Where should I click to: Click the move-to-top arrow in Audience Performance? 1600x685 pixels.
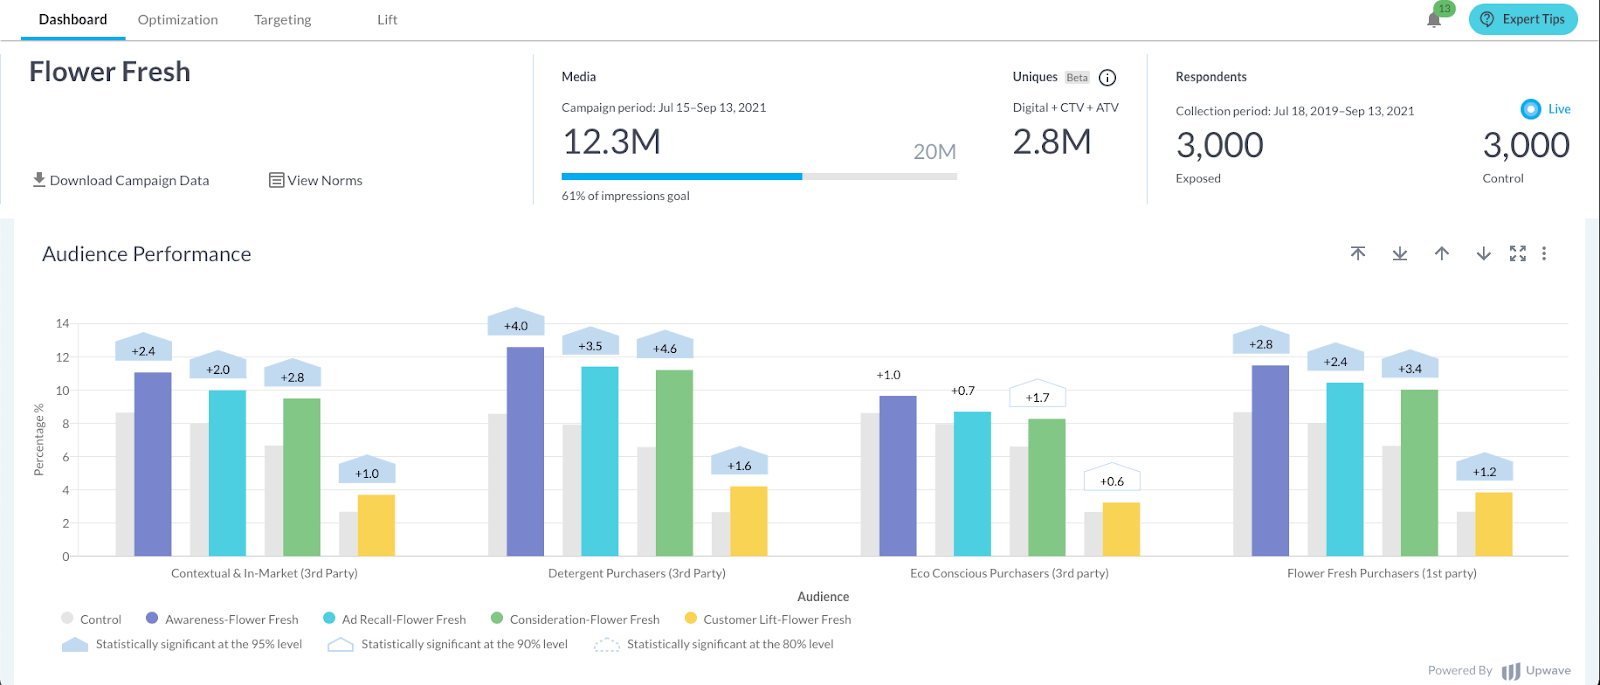click(x=1358, y=254)
